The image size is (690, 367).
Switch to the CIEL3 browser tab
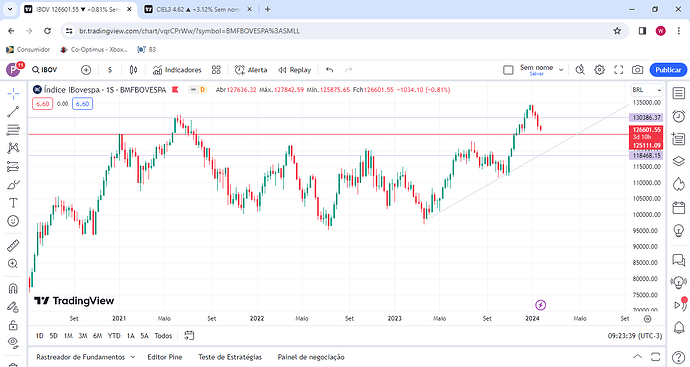pyautogui.click(x=198, y=9)
